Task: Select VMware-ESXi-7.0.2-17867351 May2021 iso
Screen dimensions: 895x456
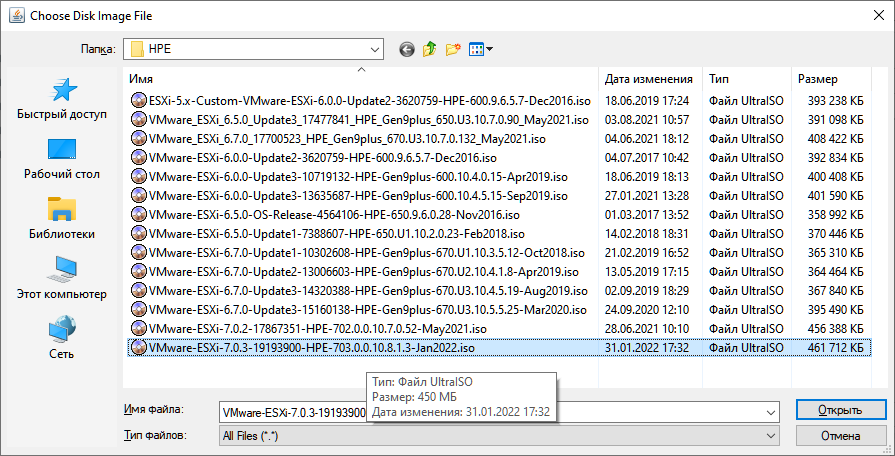Action: [x=317, y=329]
